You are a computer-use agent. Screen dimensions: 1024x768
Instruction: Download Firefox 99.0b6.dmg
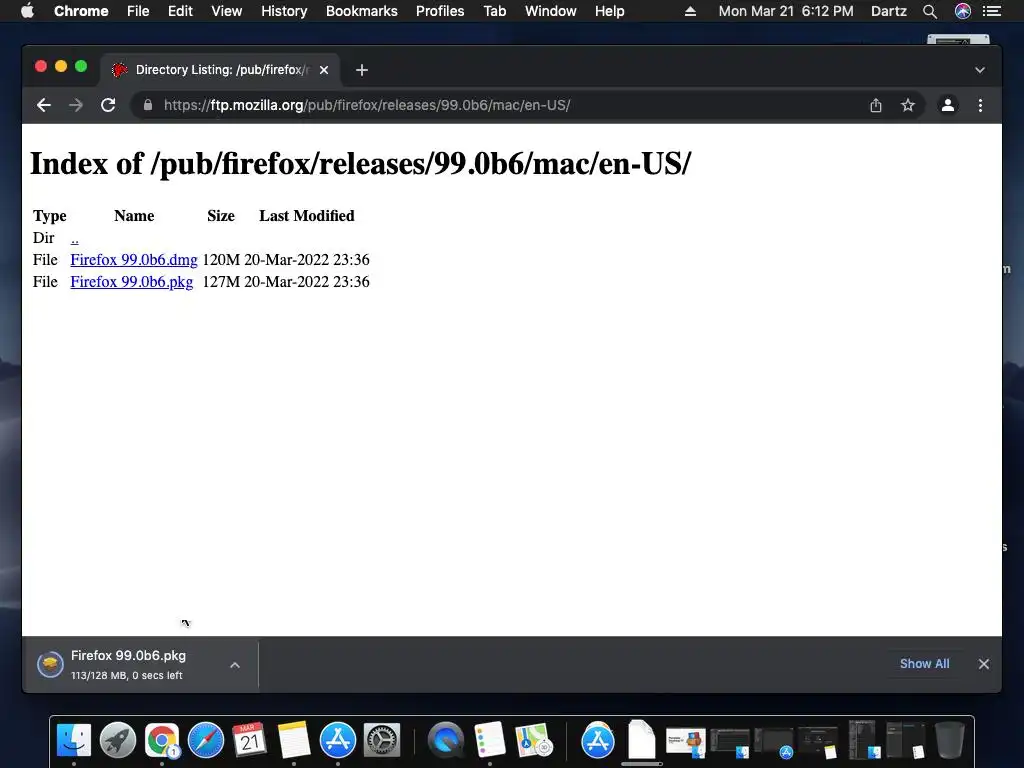(x=134, y=260)
